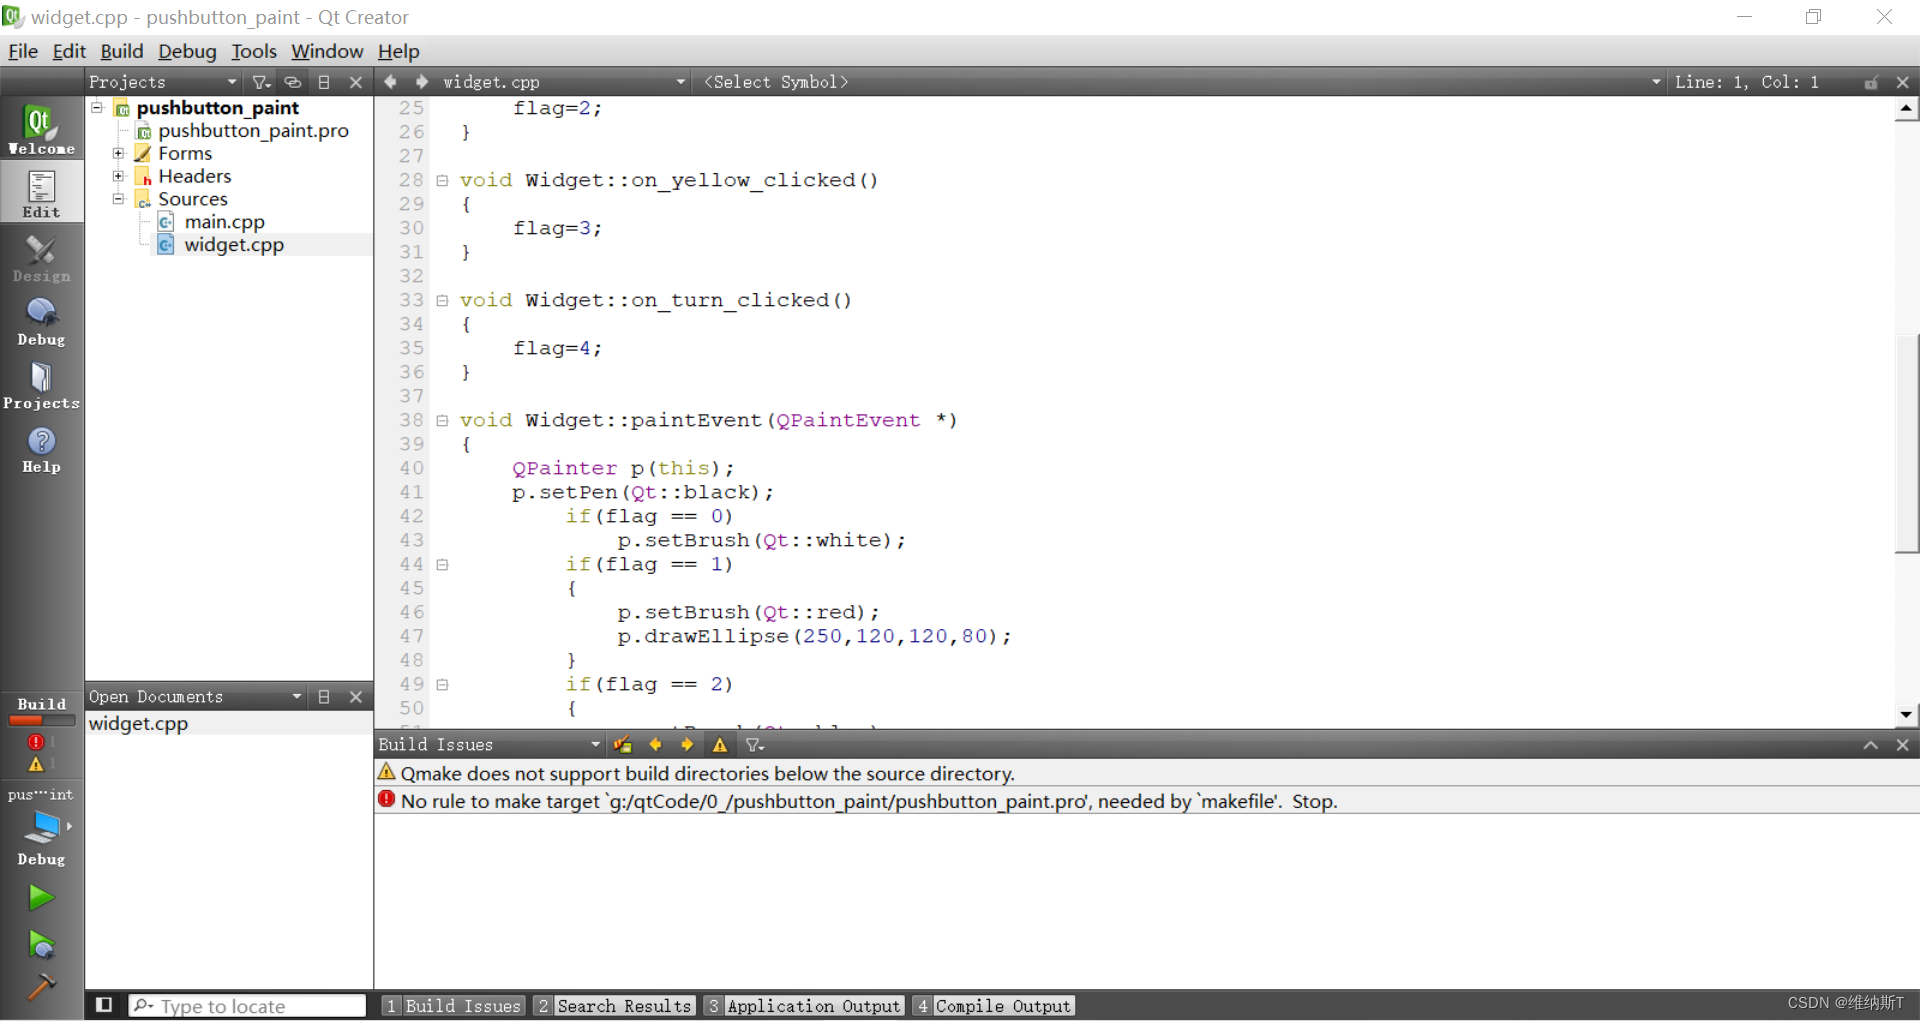Clear build issues with the broom icon

(x=623, y=744)
